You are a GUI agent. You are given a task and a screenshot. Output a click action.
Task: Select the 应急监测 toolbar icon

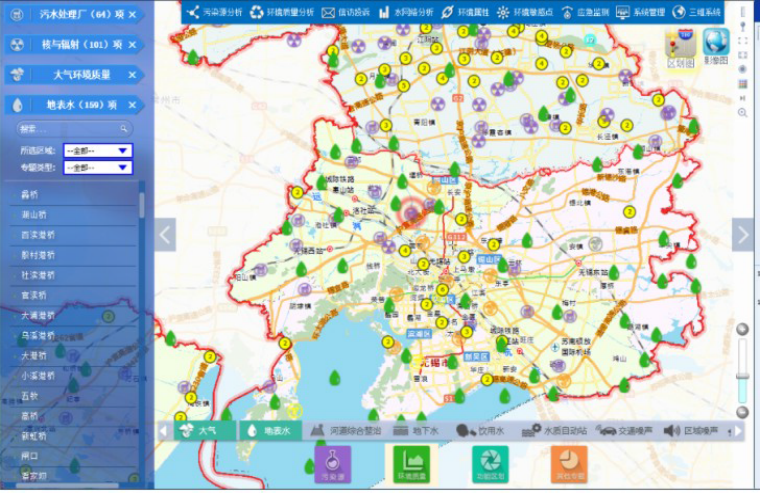563,12
